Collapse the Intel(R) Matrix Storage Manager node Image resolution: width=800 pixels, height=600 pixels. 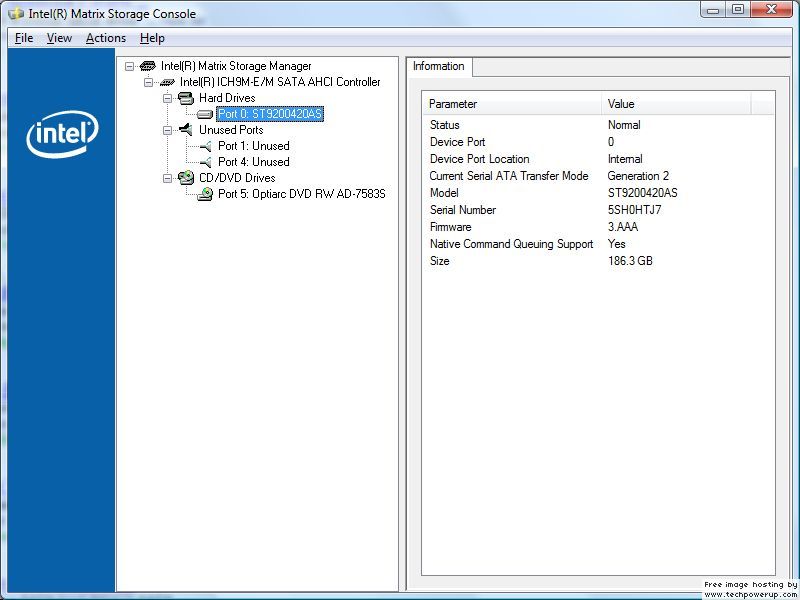130,66
